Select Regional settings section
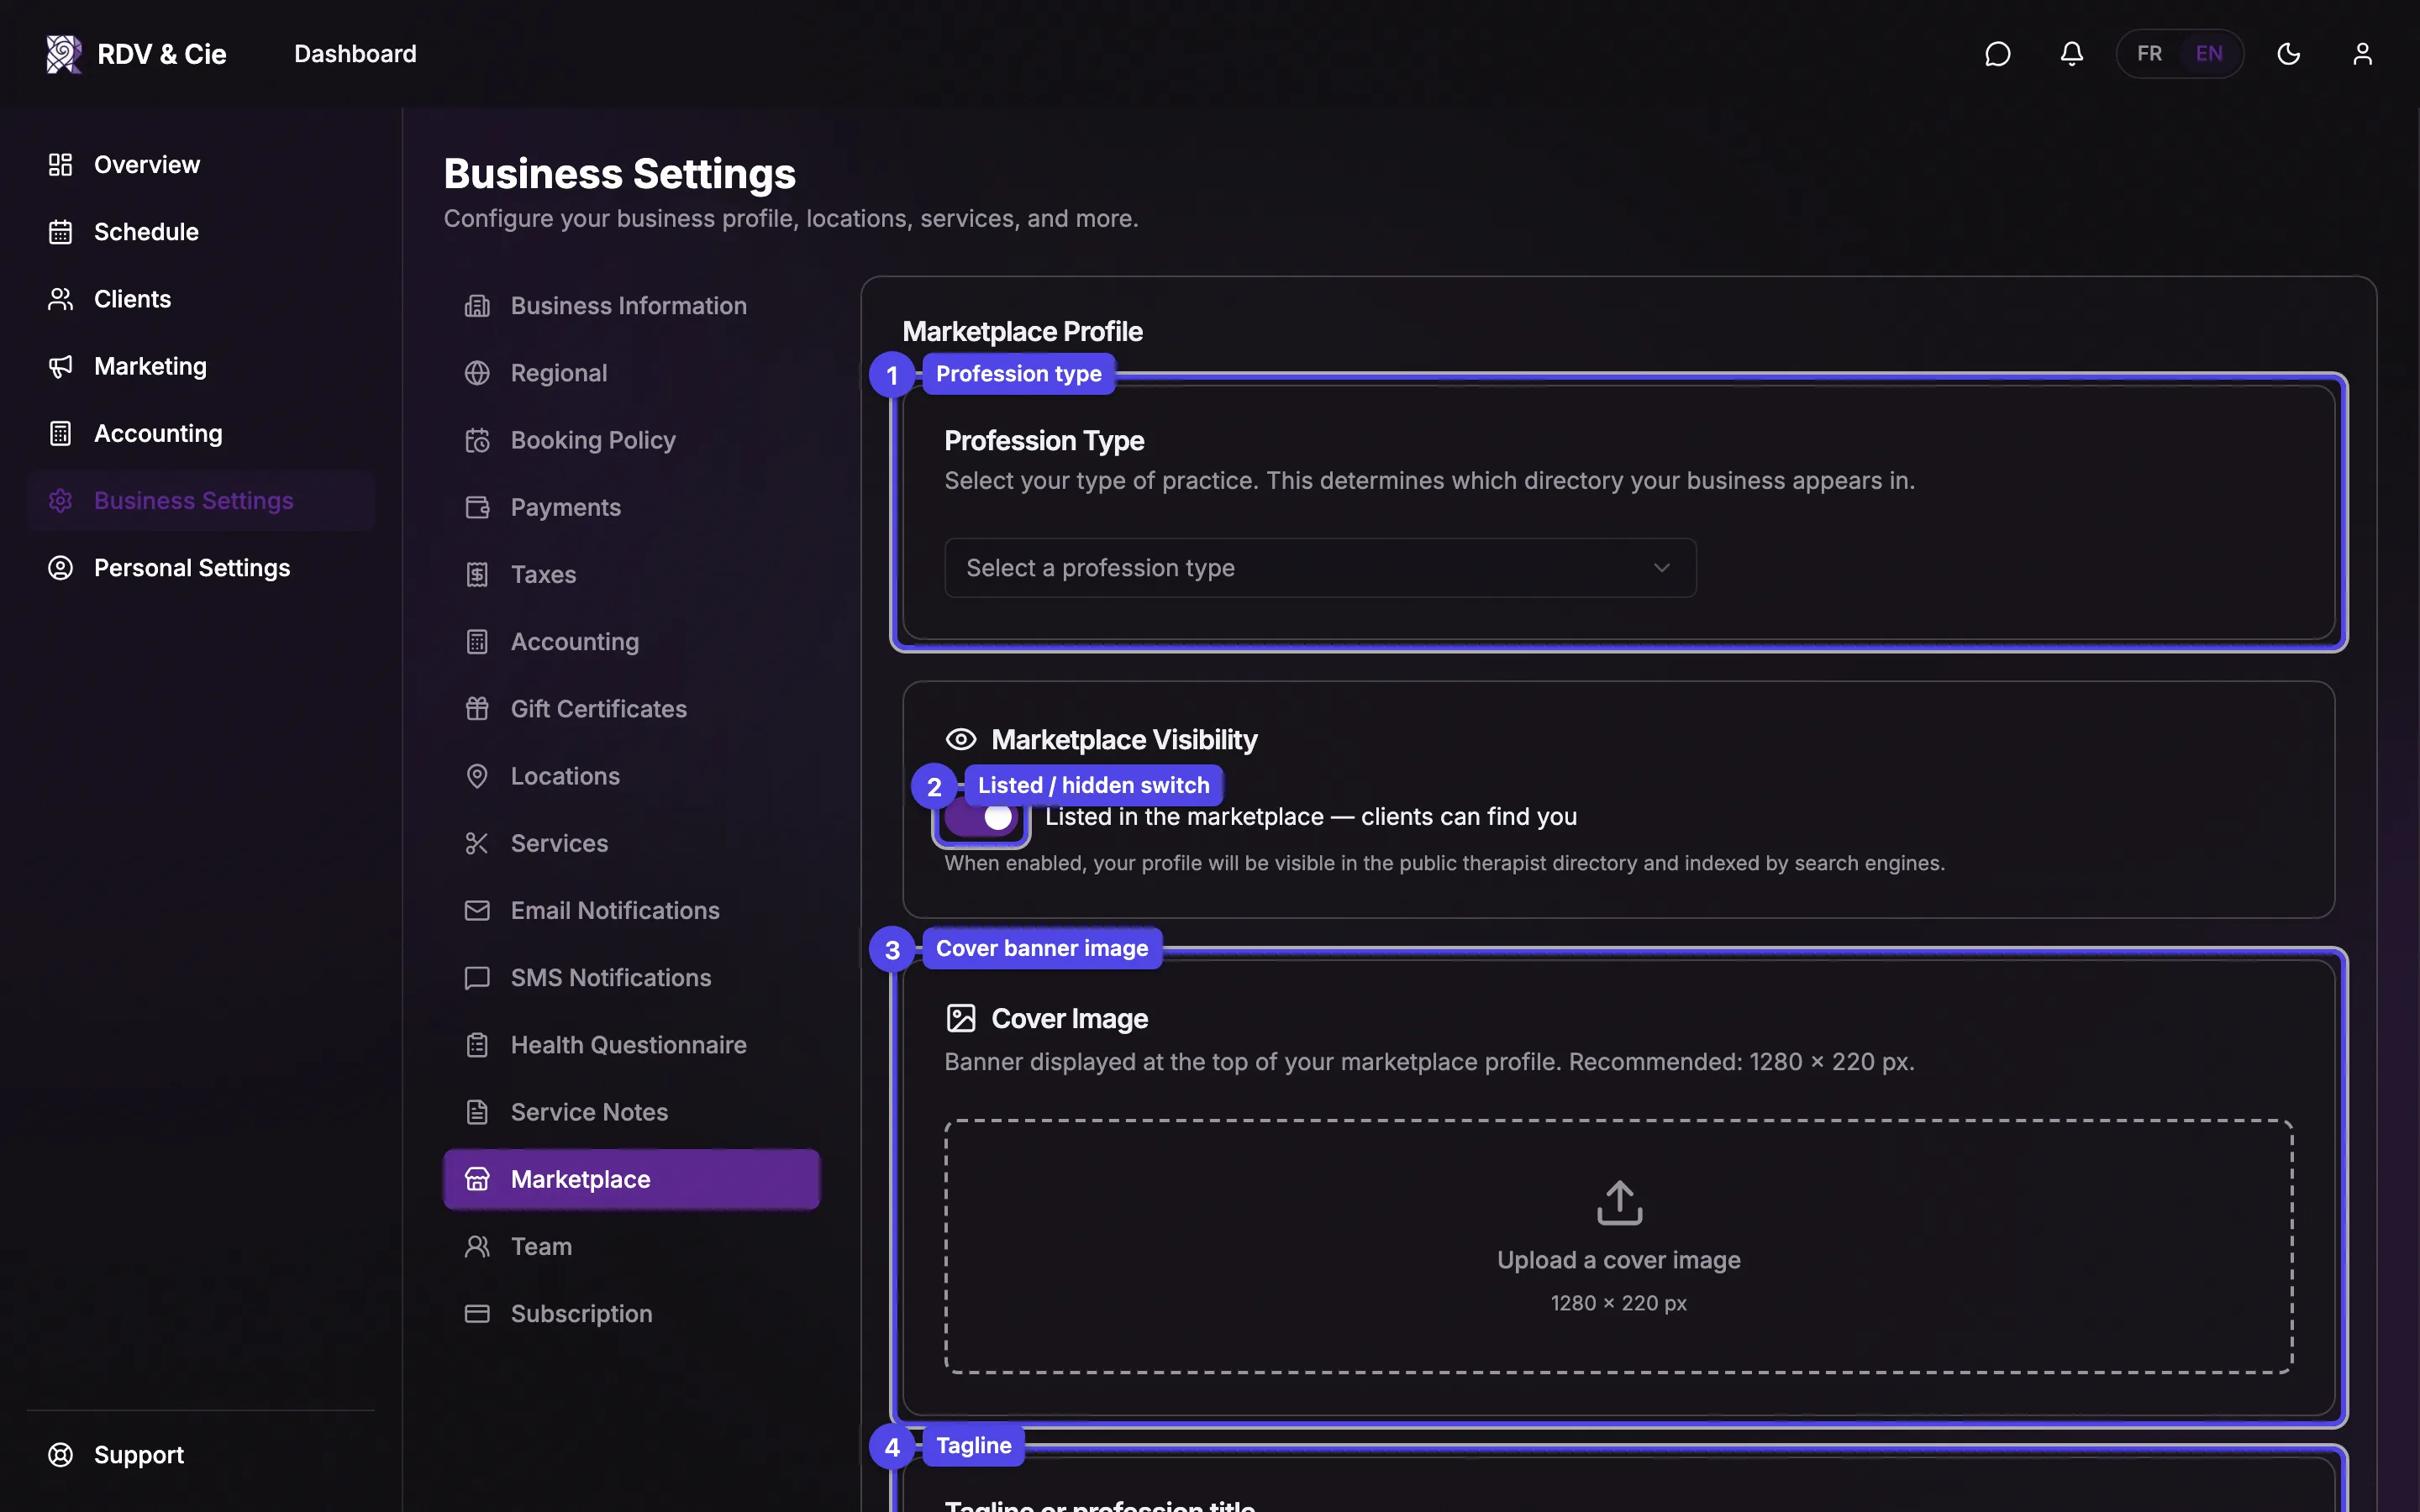 point(631,373)
